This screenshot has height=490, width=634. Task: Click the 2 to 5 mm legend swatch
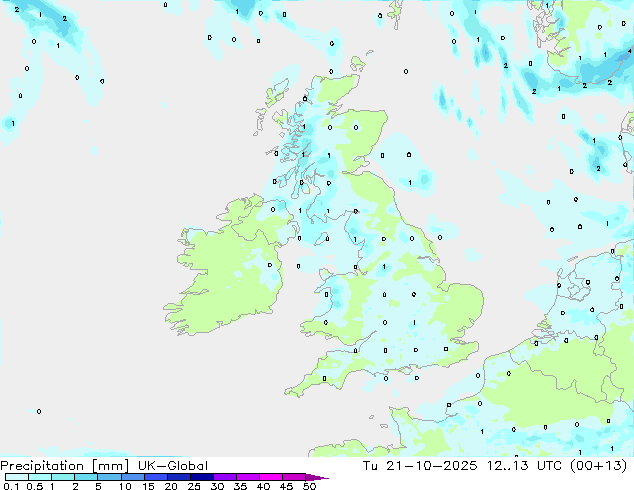pyautogui.click(x=86, y=477)
